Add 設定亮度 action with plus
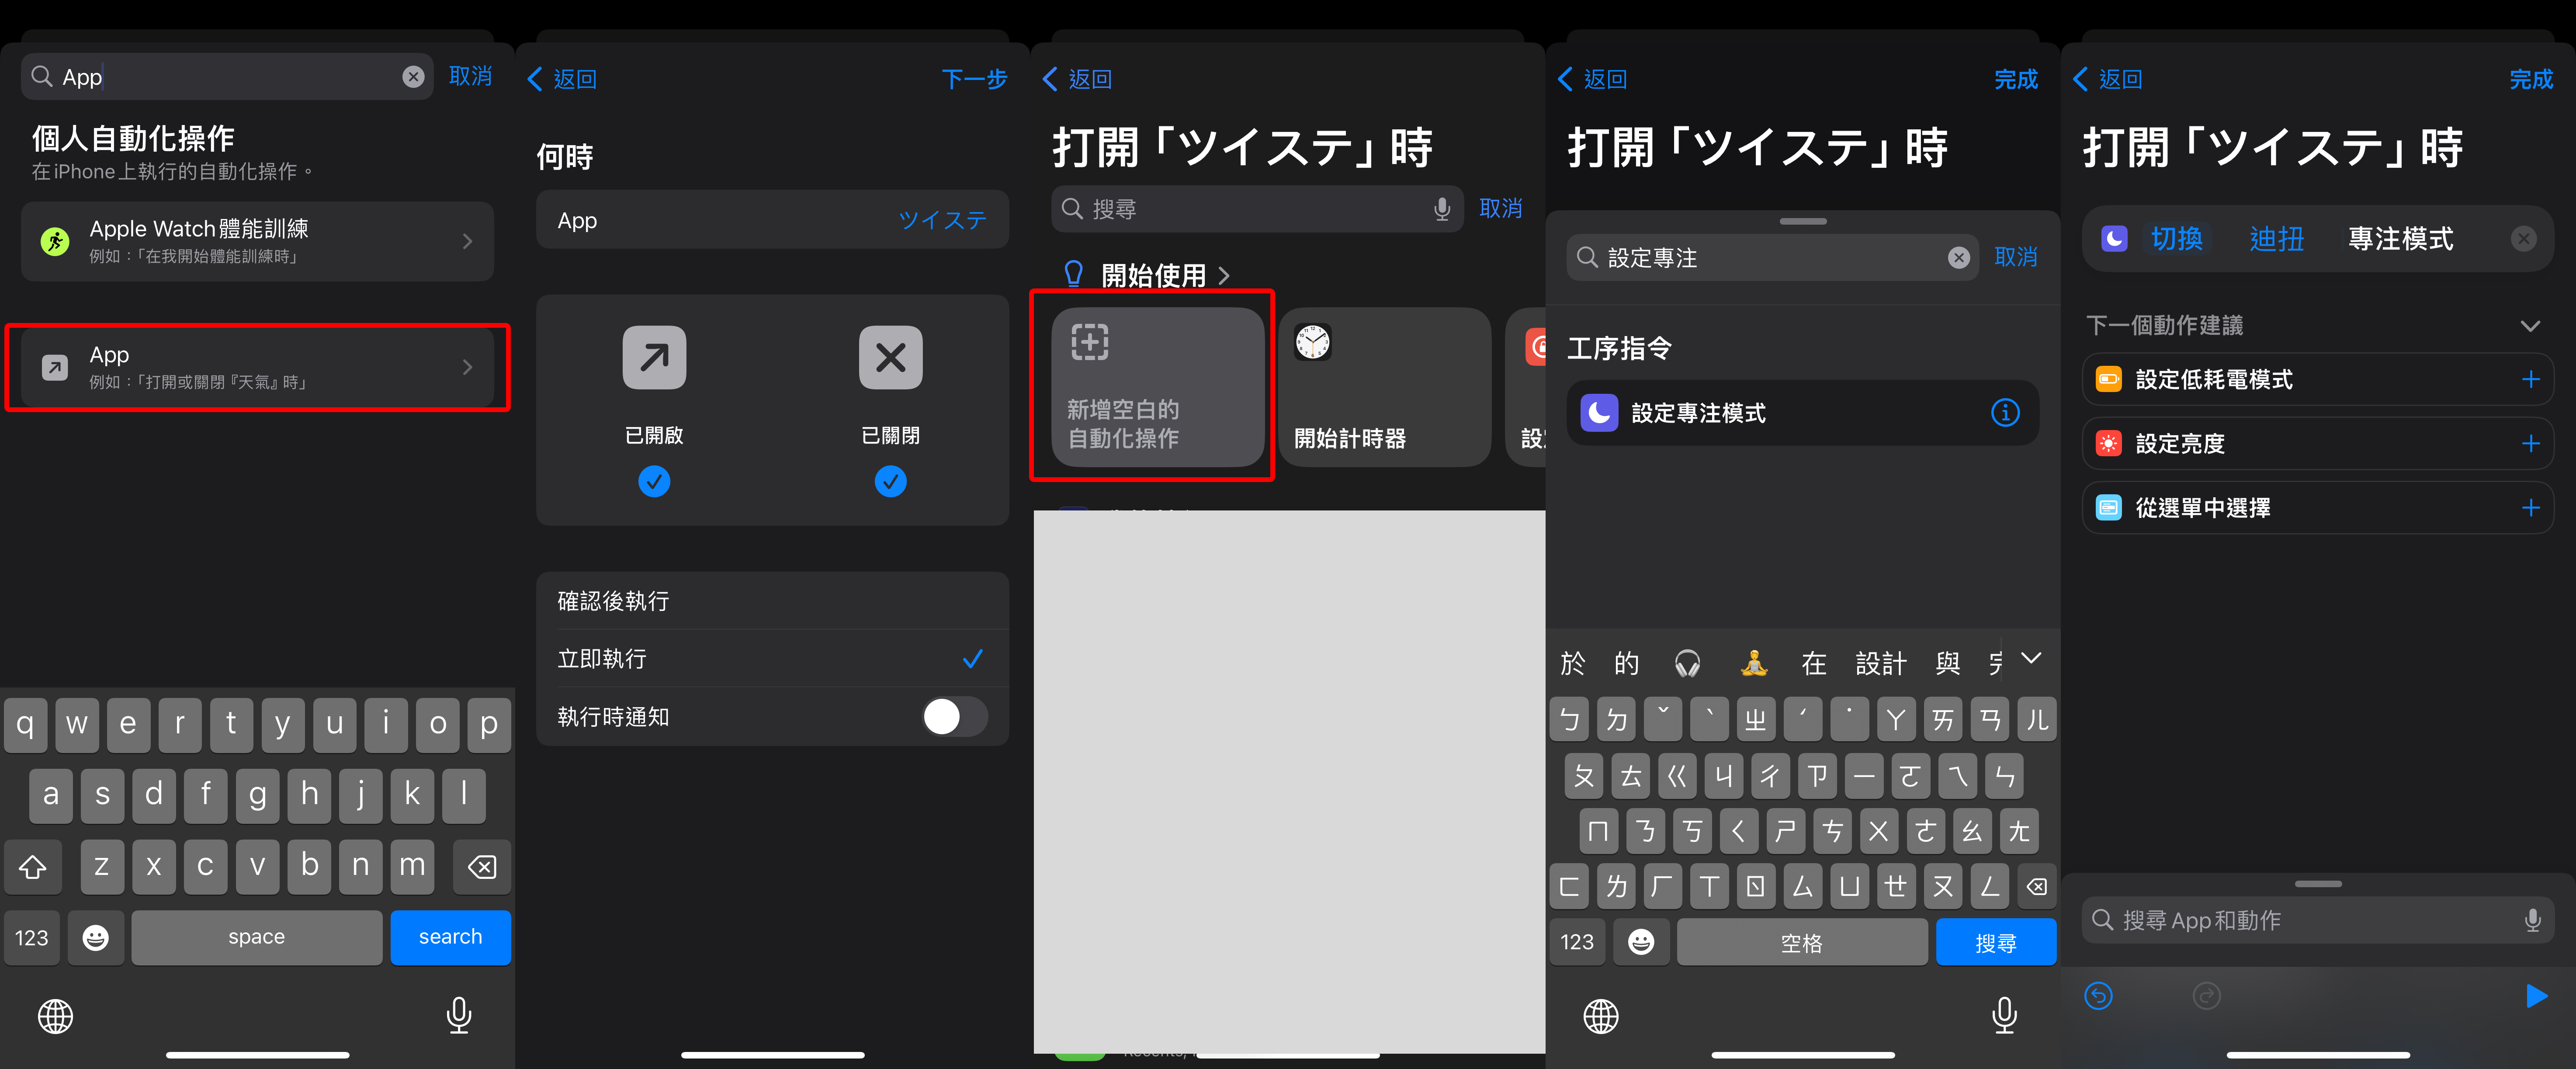Image resolution: width=2576 pixels, height=1069 pixels. click(x=2530, y=444)
